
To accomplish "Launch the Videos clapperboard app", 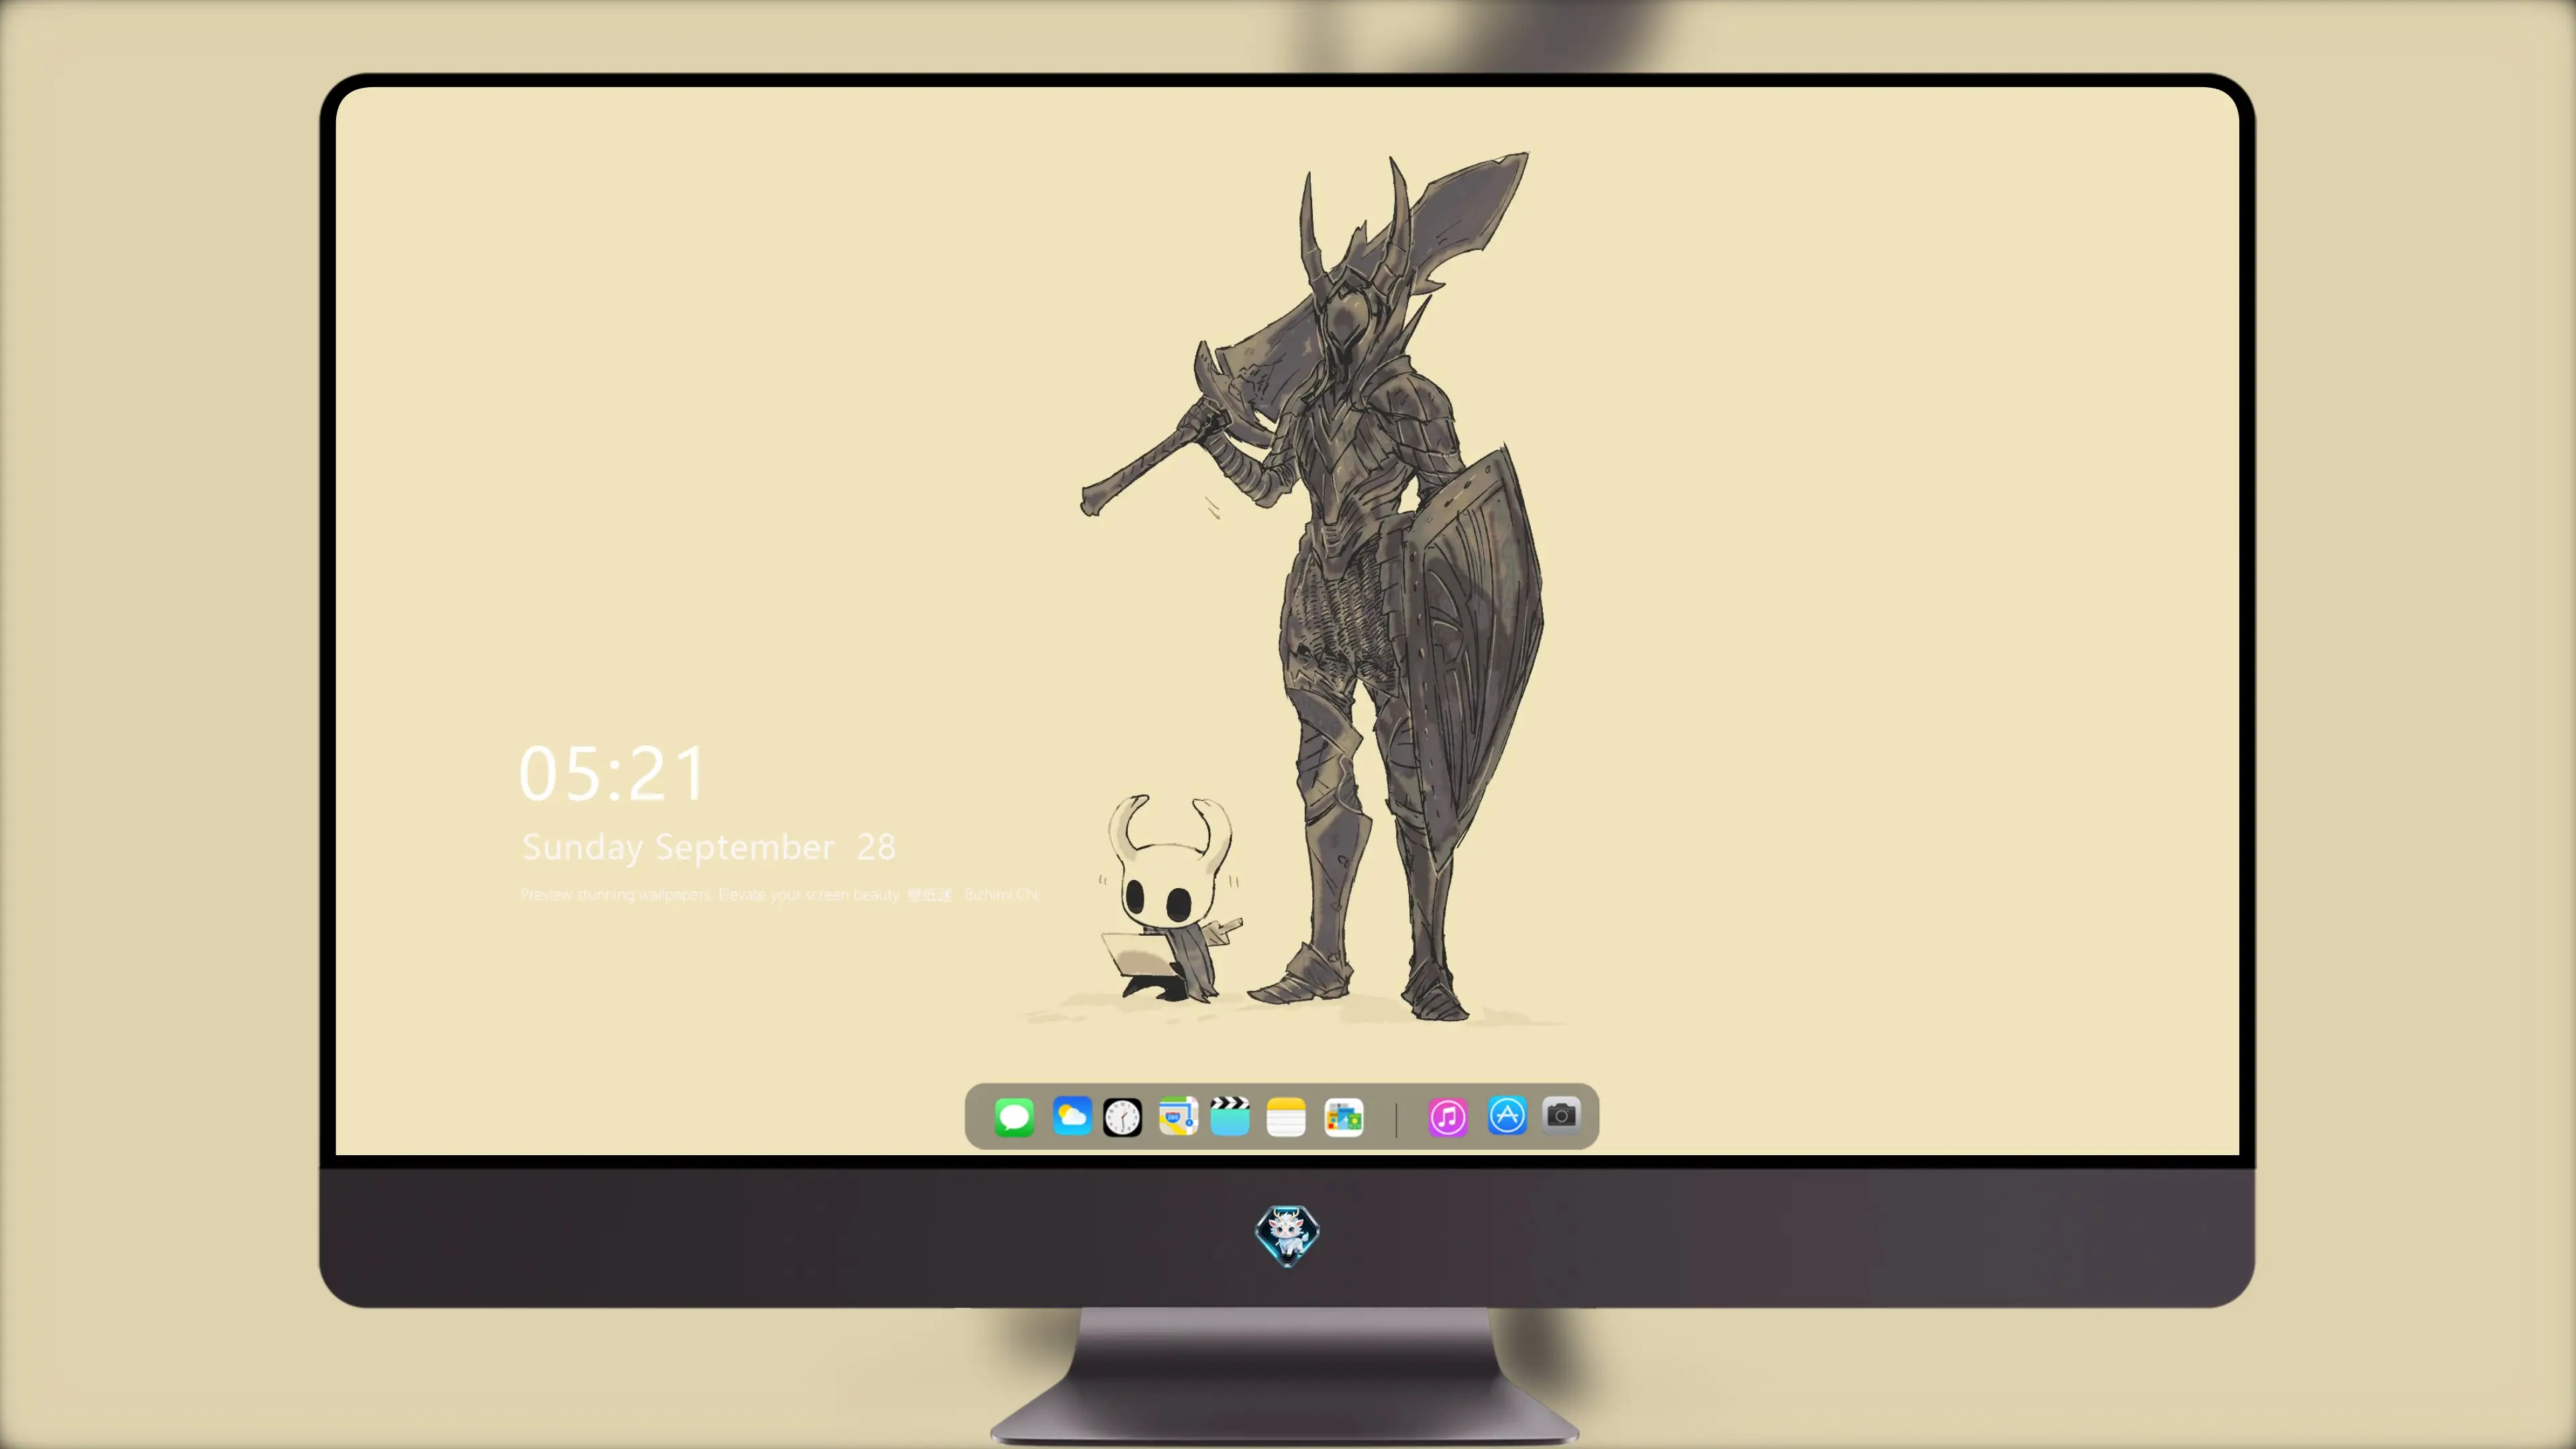I will pyautogui.click(x=1230, y=1116).
